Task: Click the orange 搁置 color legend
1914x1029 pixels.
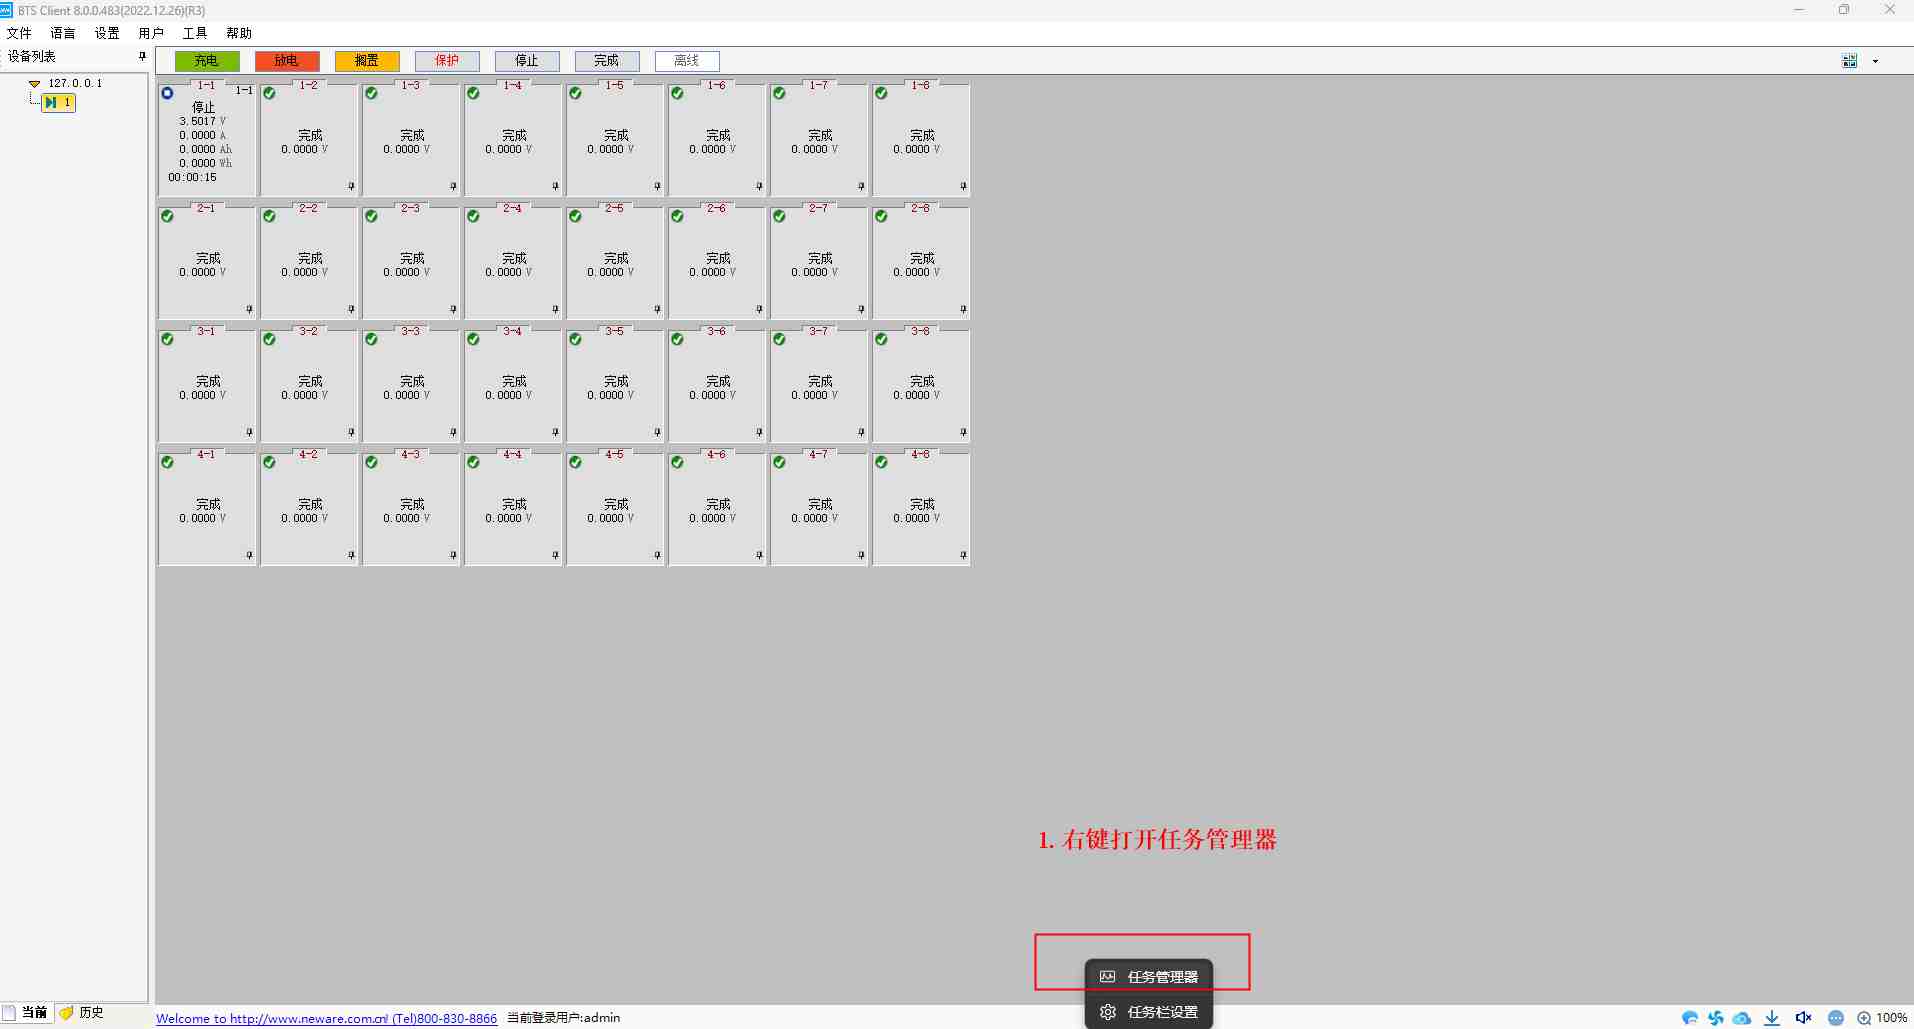Action: [367, 61]
